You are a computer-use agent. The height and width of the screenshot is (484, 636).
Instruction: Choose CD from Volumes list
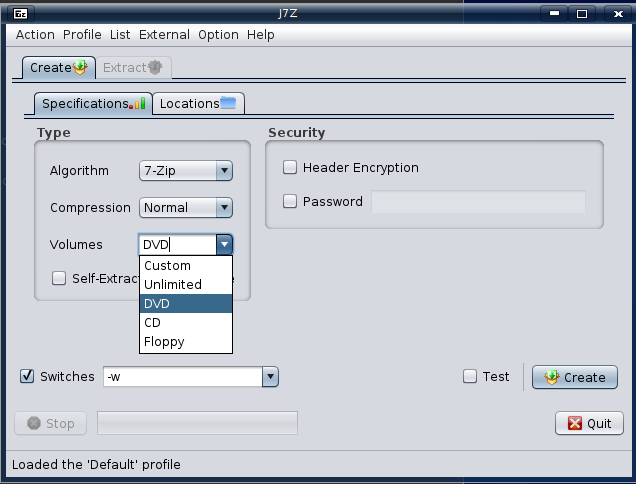click(x=186, y=323)
